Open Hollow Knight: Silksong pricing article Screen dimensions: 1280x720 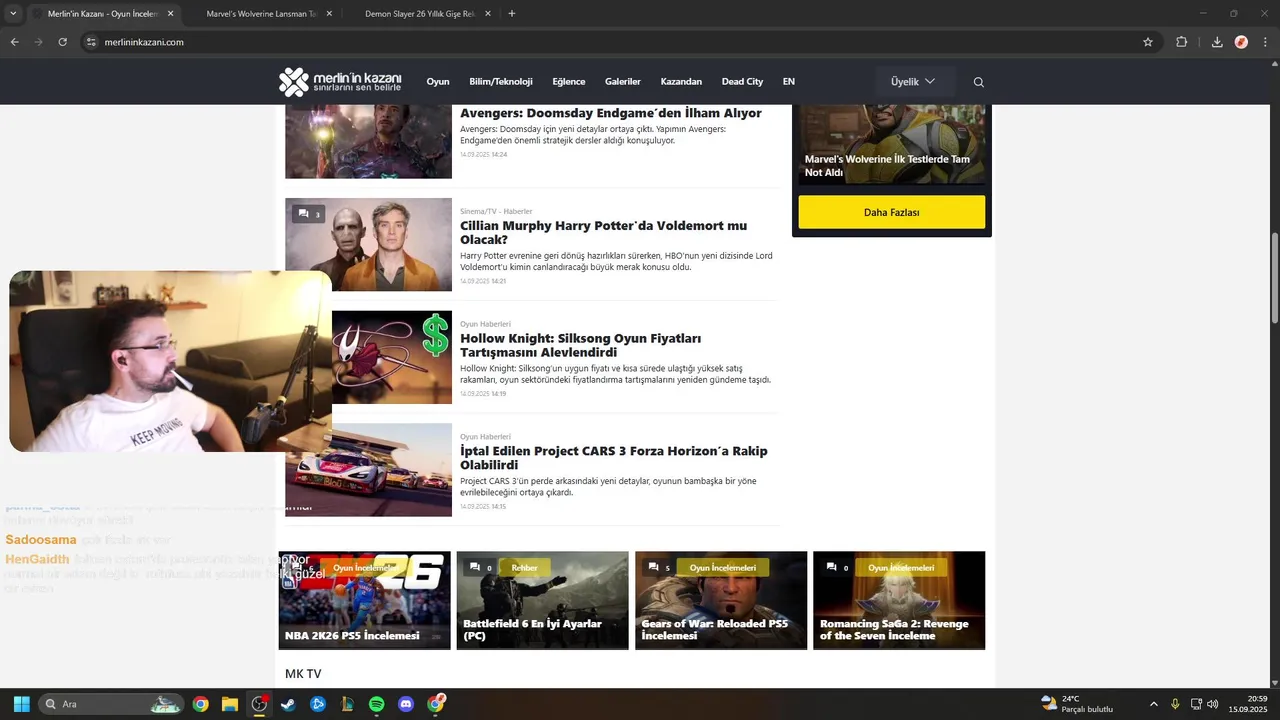coord(580,345)
